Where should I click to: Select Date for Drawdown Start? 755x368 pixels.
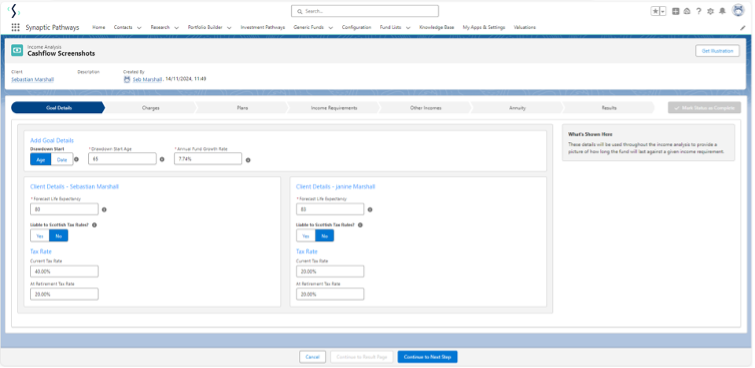click(x=62, y=159)
